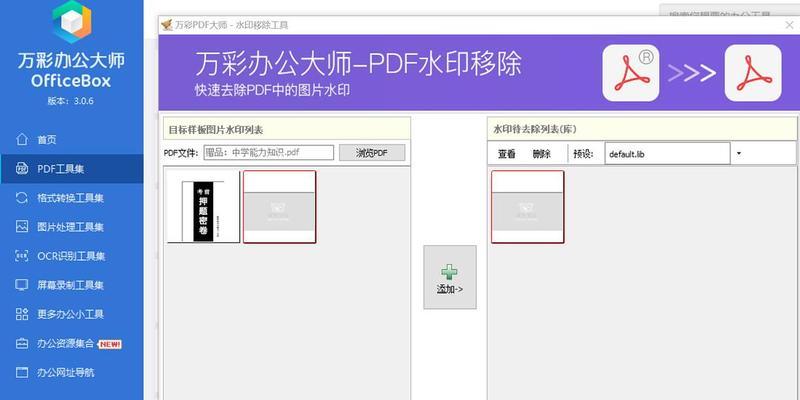Viewport: 800px width, 400px height.
Task: Click the window title bar app icon
Action: pos(166,25)
